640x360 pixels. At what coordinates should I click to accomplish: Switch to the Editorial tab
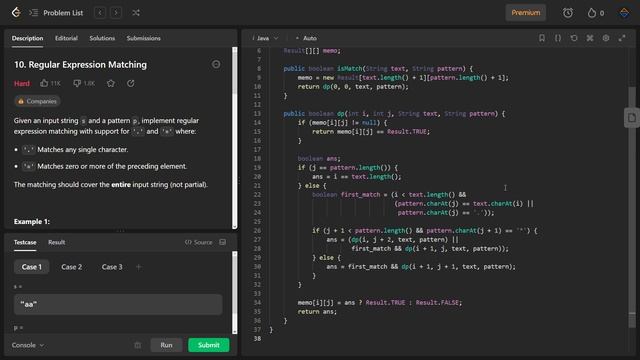coord(66,38)
